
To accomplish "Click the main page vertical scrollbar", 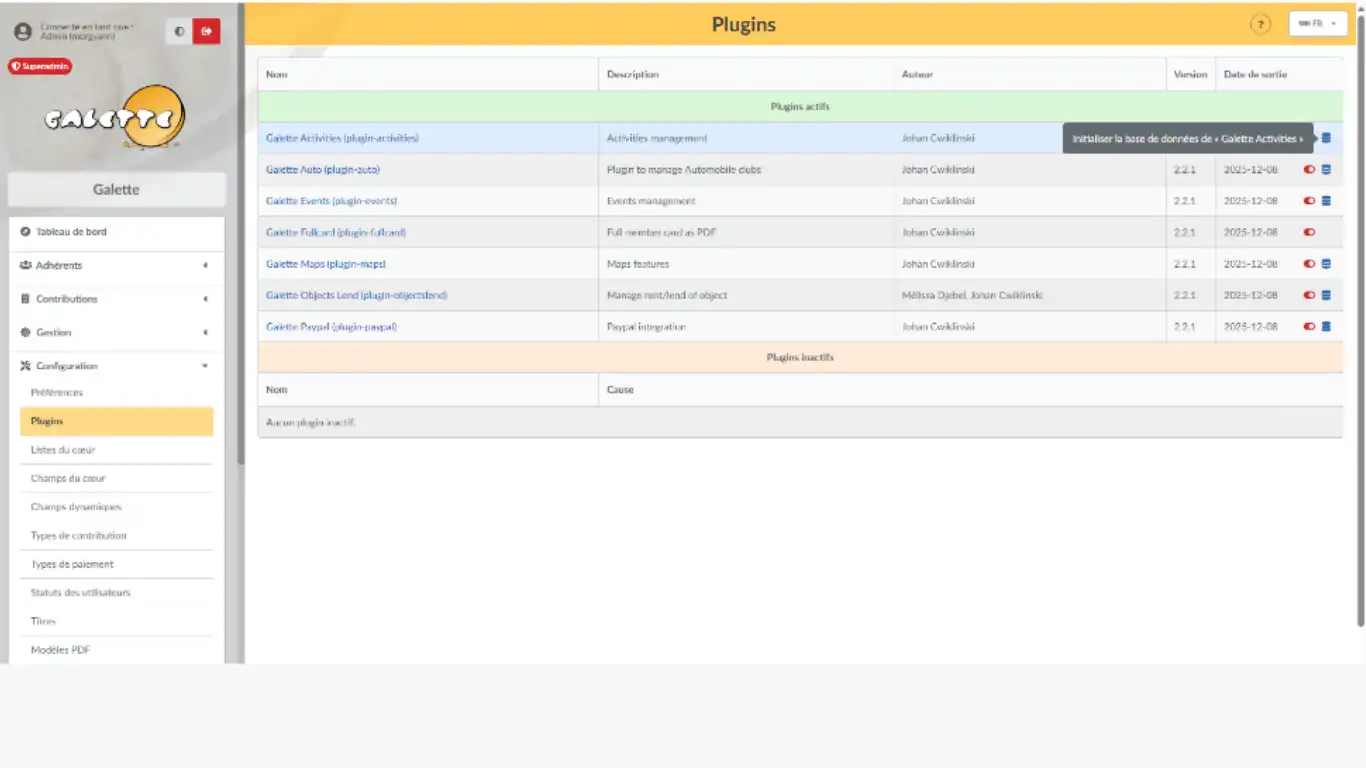I will [1360, 320].
